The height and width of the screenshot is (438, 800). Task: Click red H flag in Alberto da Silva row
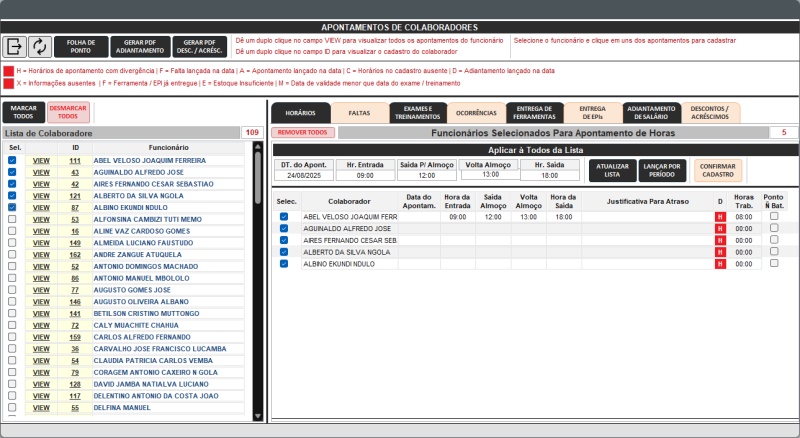pyautogui.click(x=719, y=252)
